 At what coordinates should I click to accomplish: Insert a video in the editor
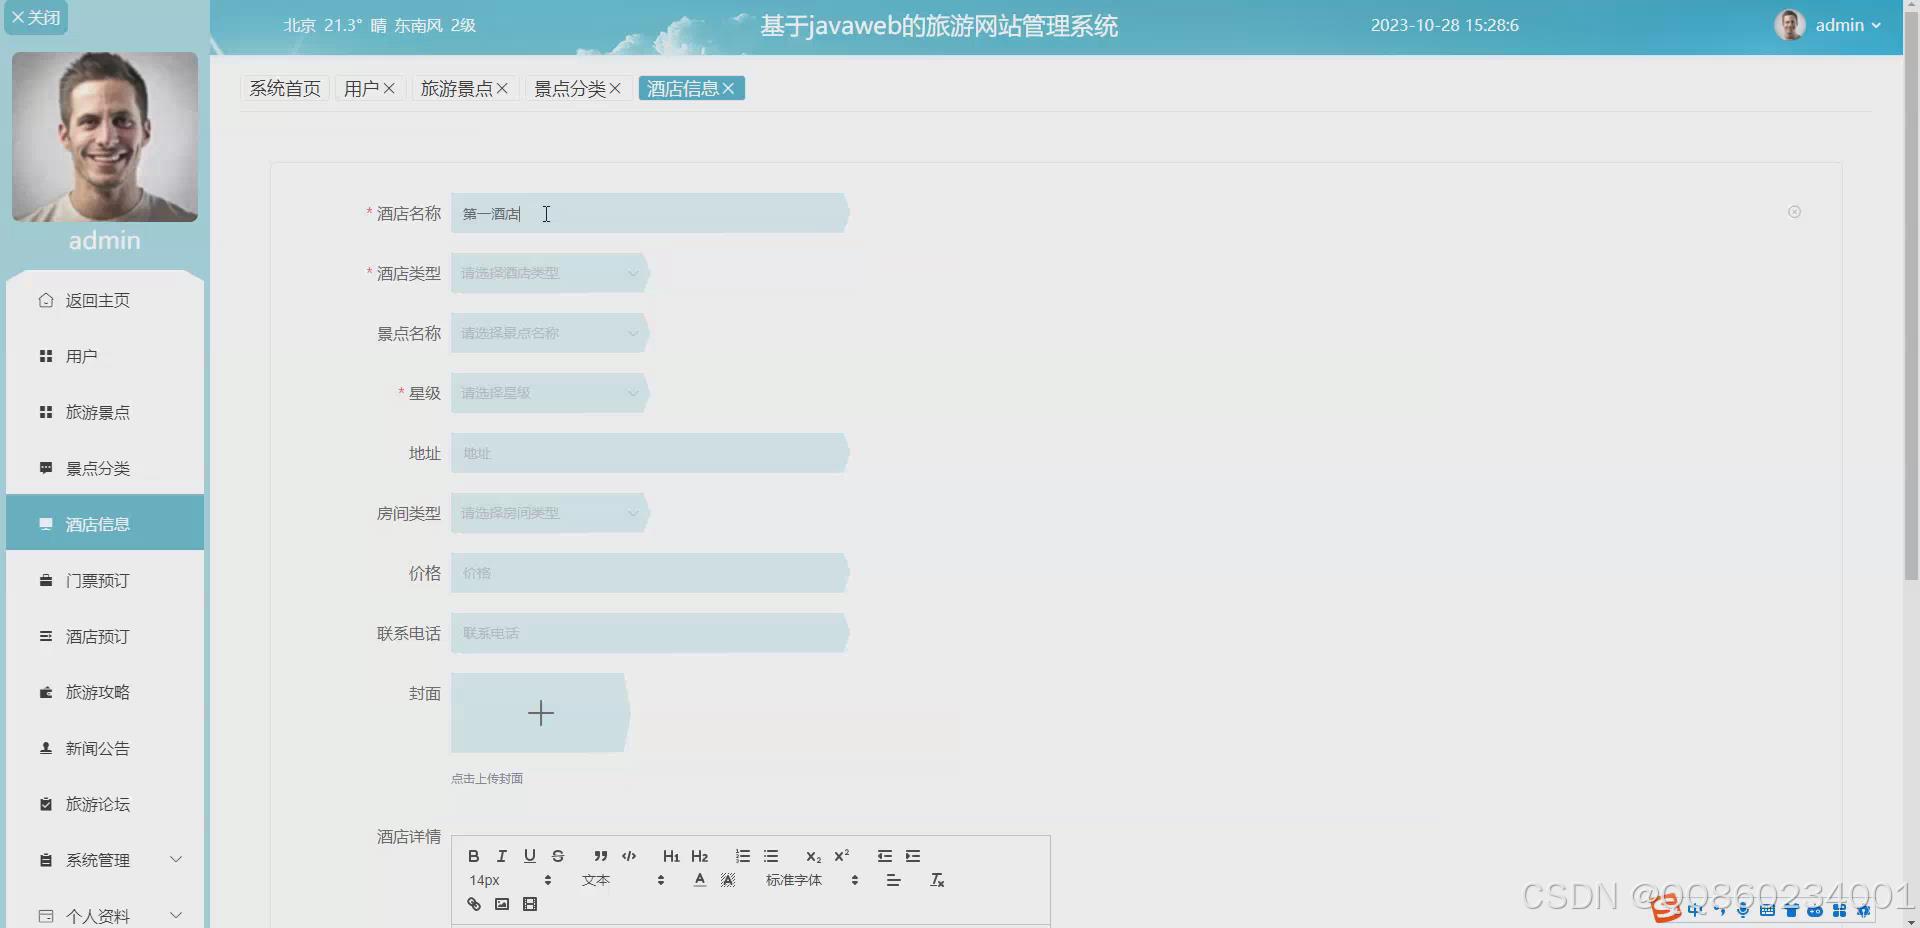pyautogui.click(x=530, y=904)
